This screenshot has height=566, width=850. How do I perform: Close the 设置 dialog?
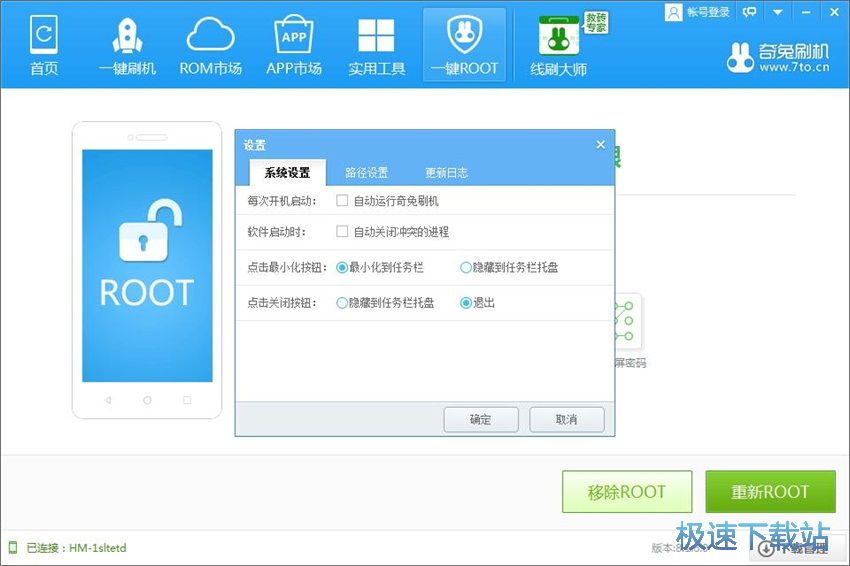[601, 145]
